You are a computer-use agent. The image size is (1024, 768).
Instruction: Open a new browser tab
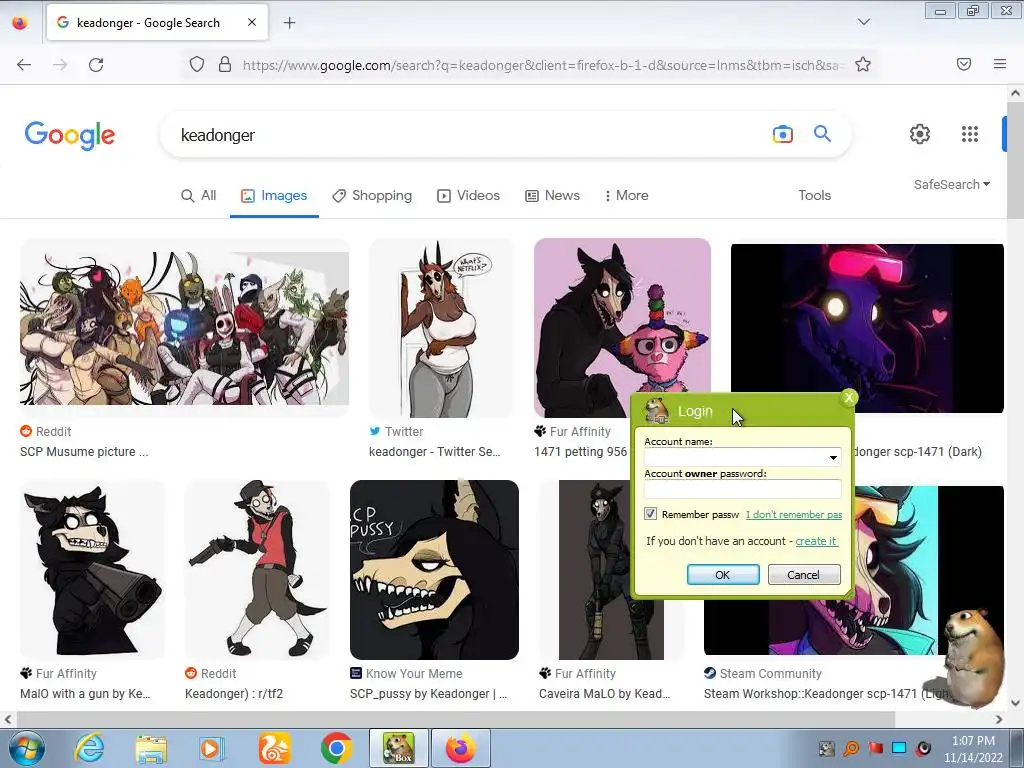[289, 23]
